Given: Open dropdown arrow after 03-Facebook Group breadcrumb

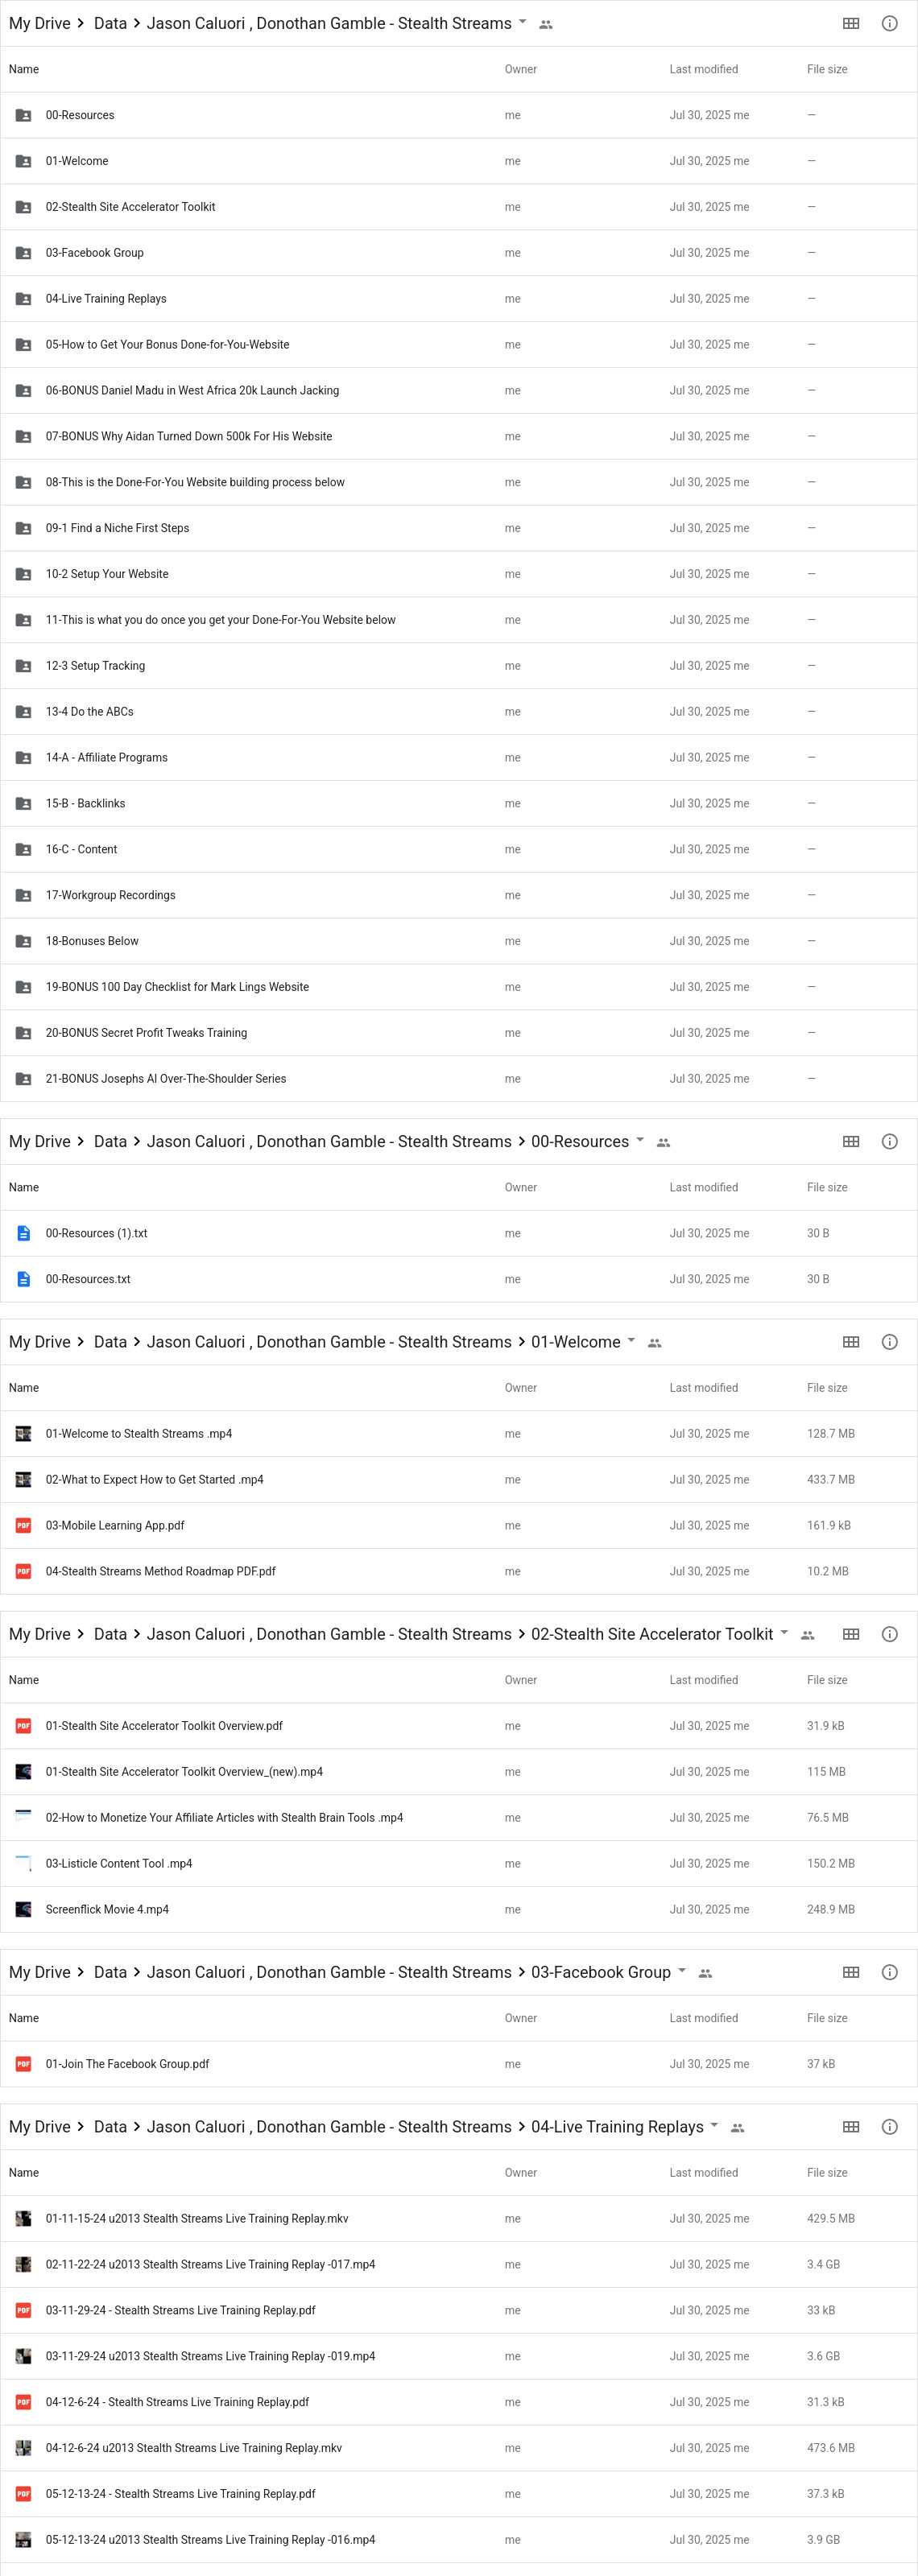Looking at the screenshot, I should coord(682,1969).
